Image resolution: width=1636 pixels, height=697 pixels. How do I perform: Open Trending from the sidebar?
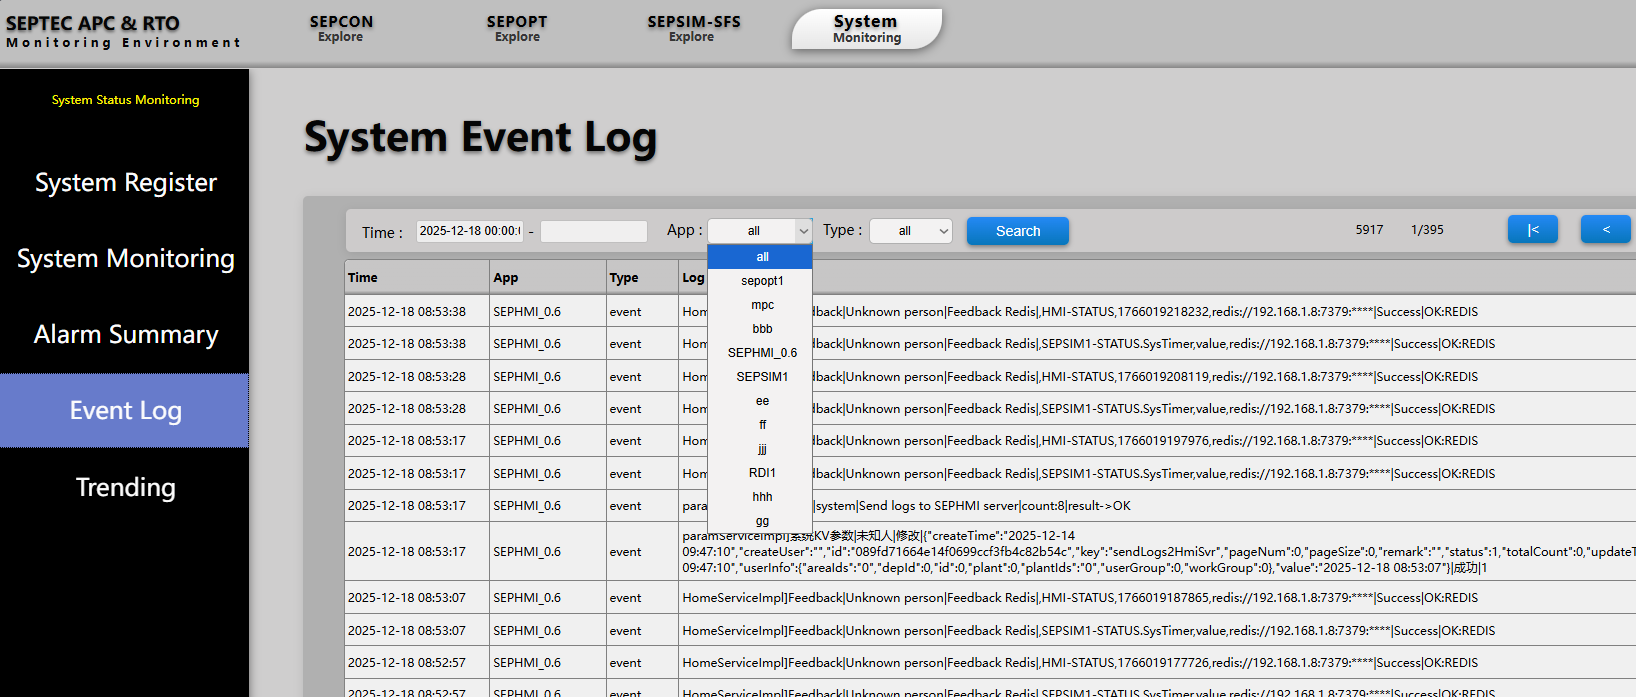[125, 487]
